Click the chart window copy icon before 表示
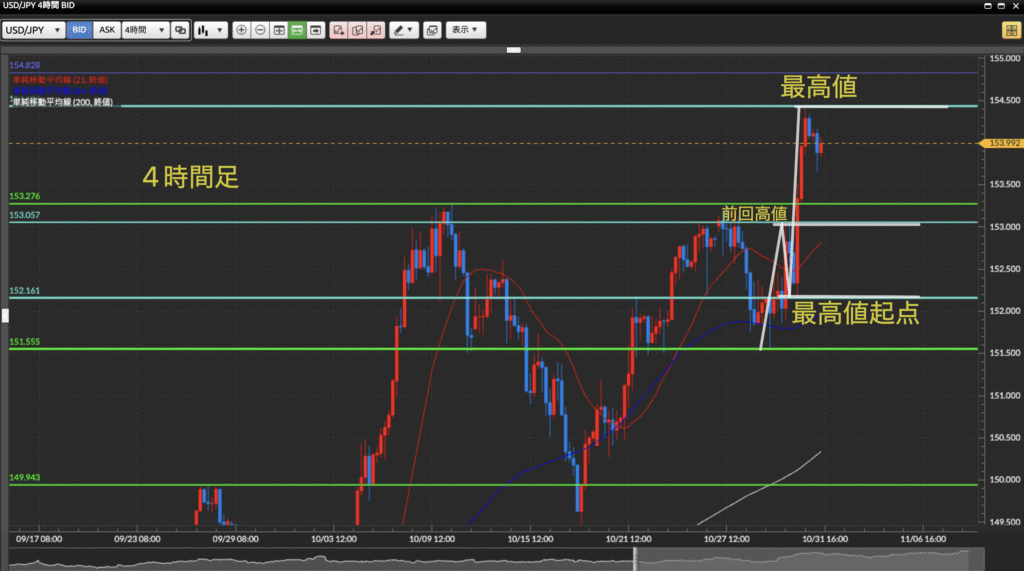Image resolution: width=1024 pixels, height=571 pixels. [431, 30]
